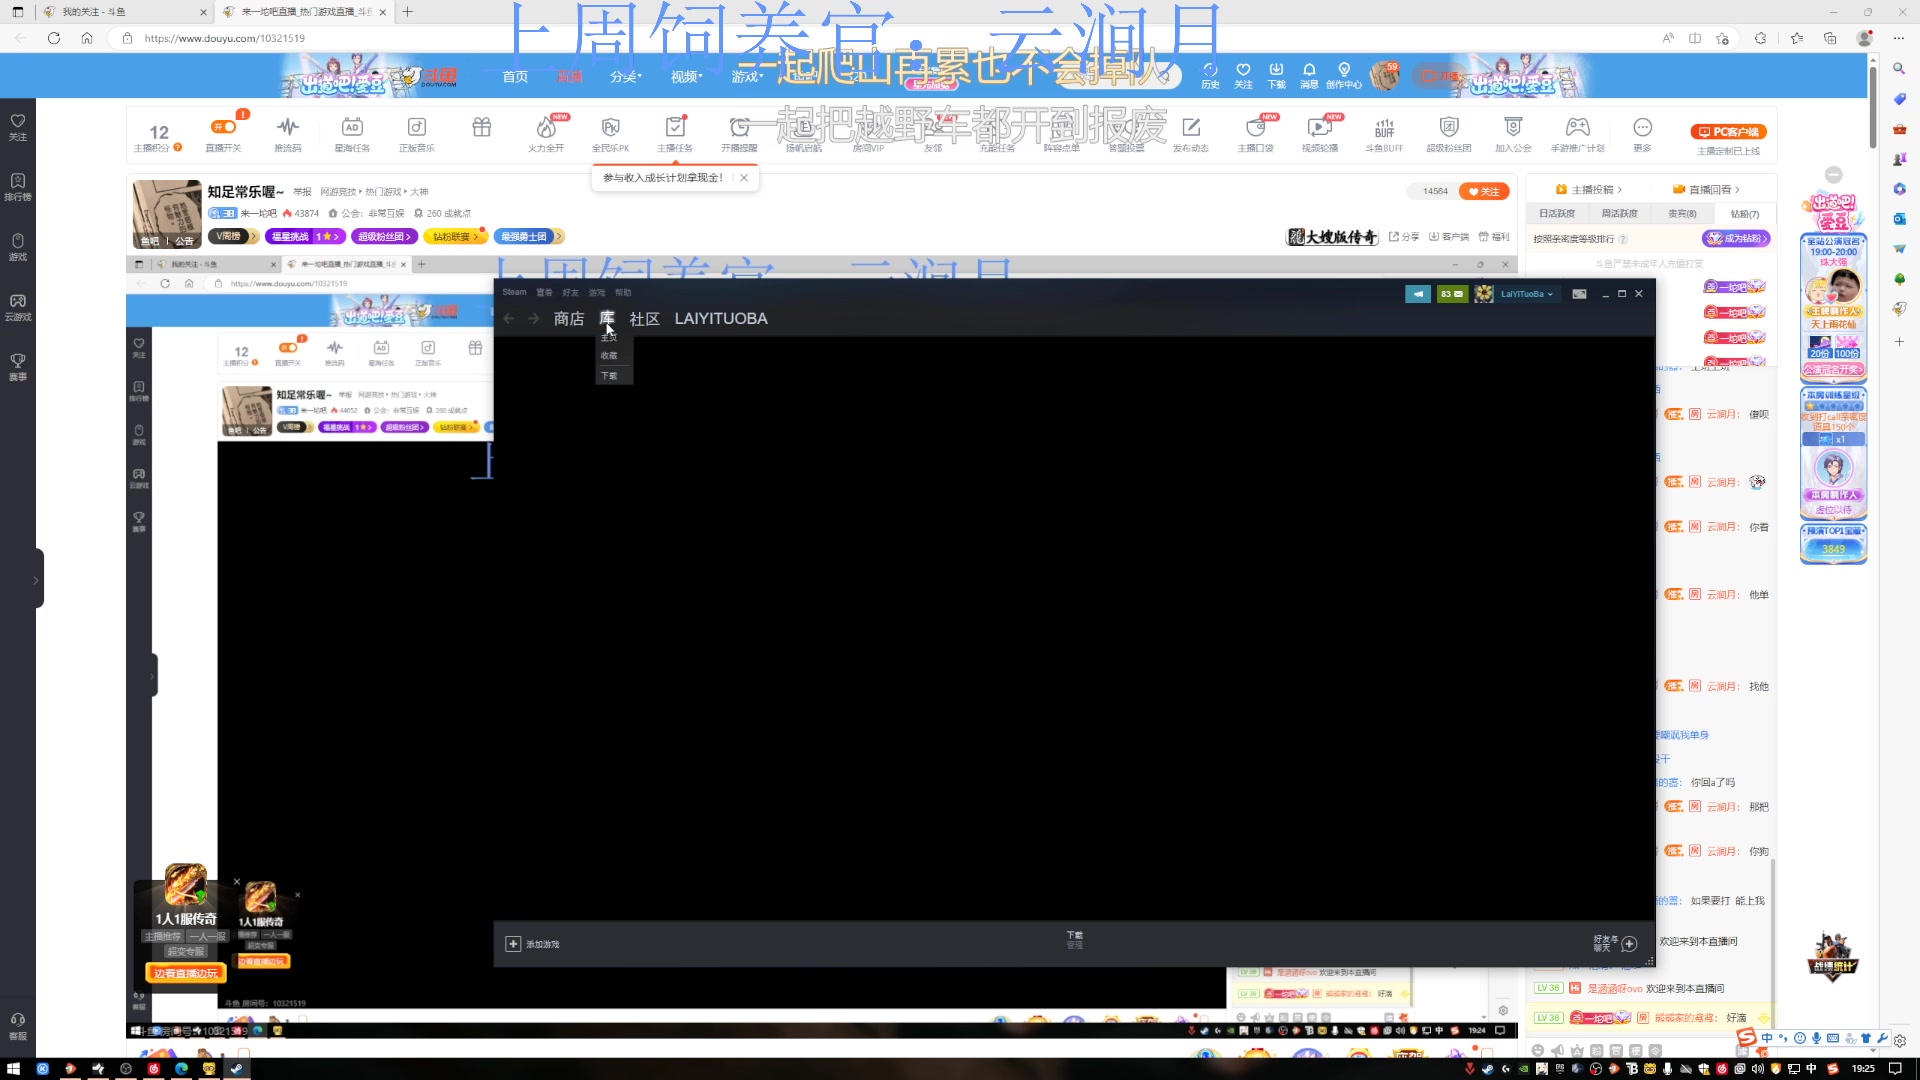This screenshot has height=1080, width=1920.
Task: Open 排行榜 ranking in left sidebar
Action: tap(18, 186)
